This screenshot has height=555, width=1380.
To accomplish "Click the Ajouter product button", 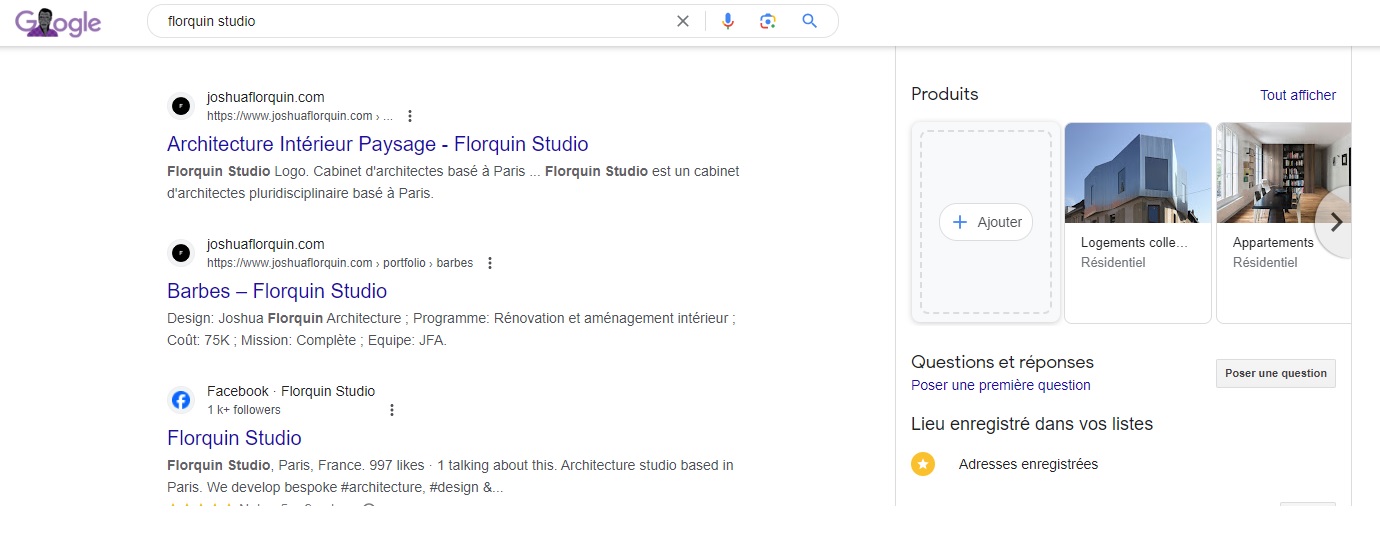I will 986,222.
